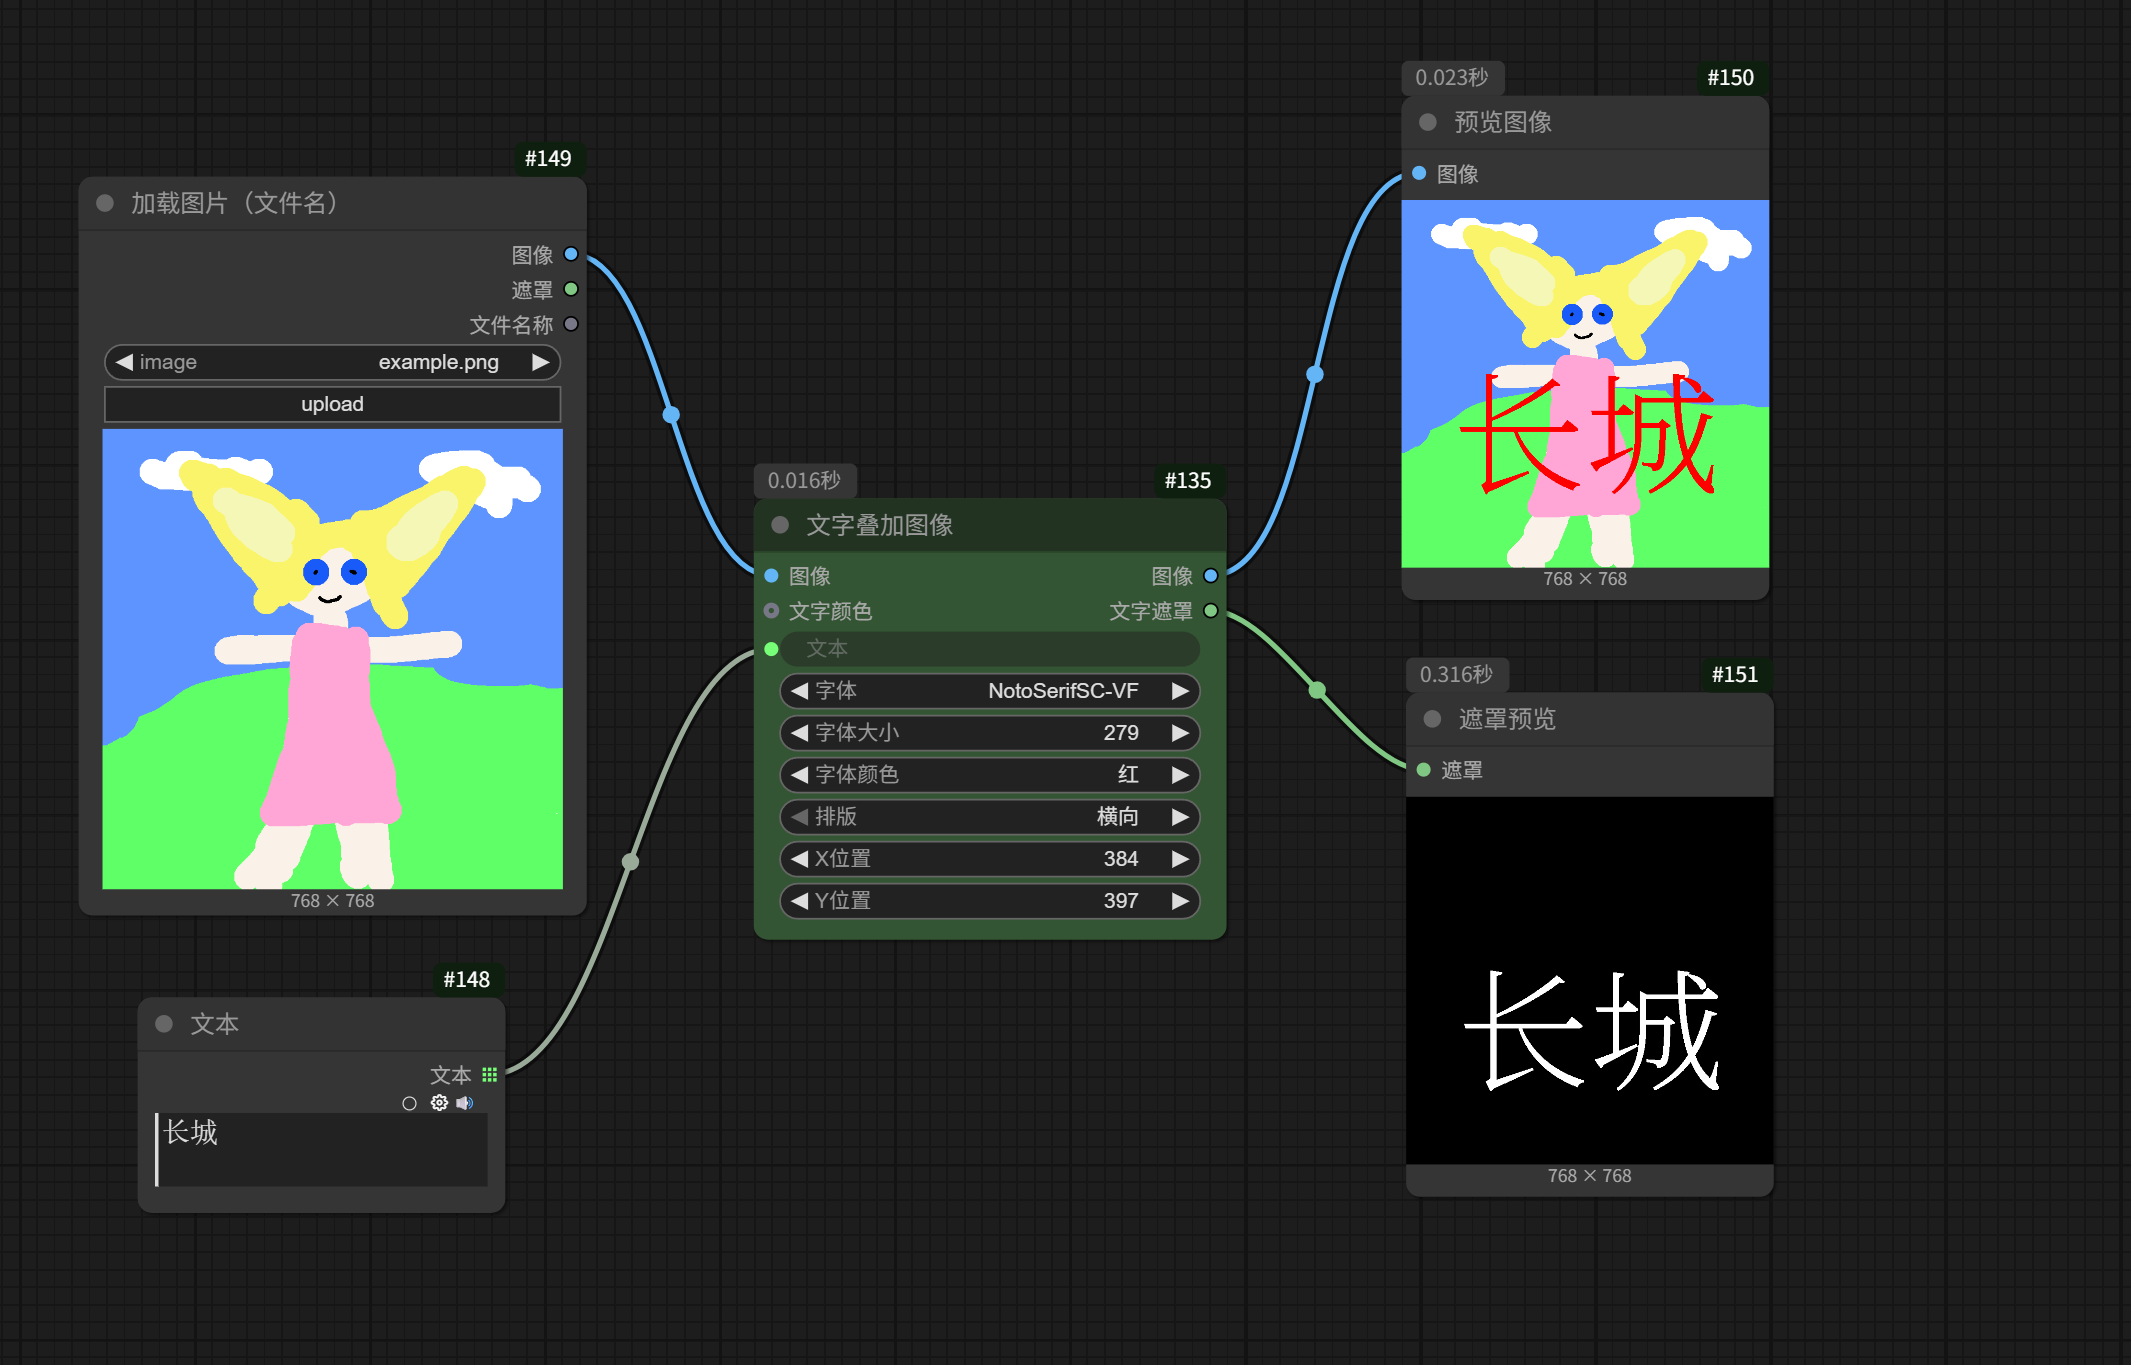Viewport: 2131px width, 1365px height.
Task: Select previous image with left arrow on image widget
Action: (x=124, y=362)
